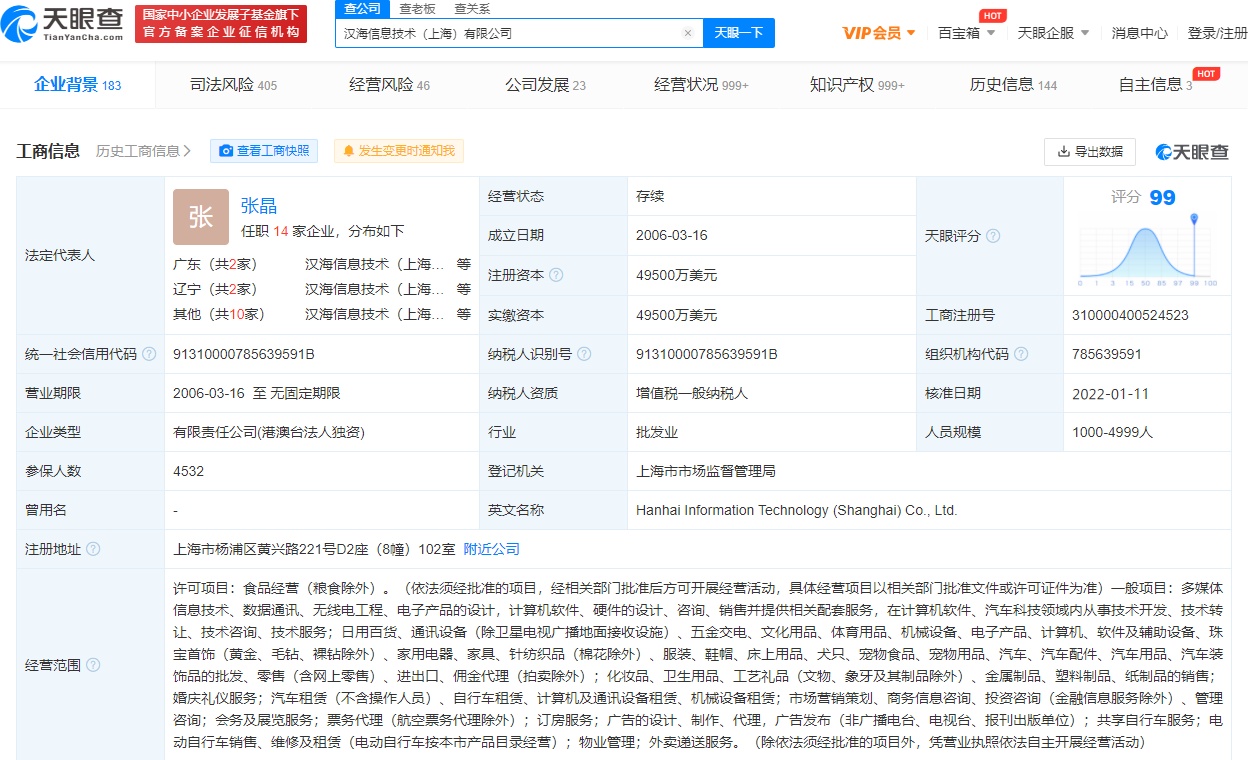Click the 登记机关 value 上海市市场监督管理局
The width and height of the screenshot is (1248, 760).
click(x=706, y=471)
